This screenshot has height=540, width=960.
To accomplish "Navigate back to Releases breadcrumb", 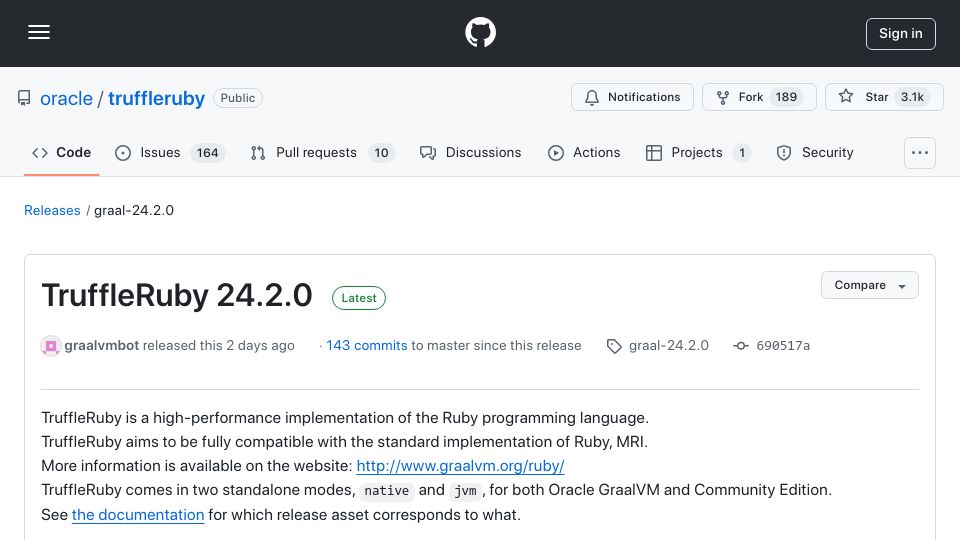I will click(x=52, y=210).
